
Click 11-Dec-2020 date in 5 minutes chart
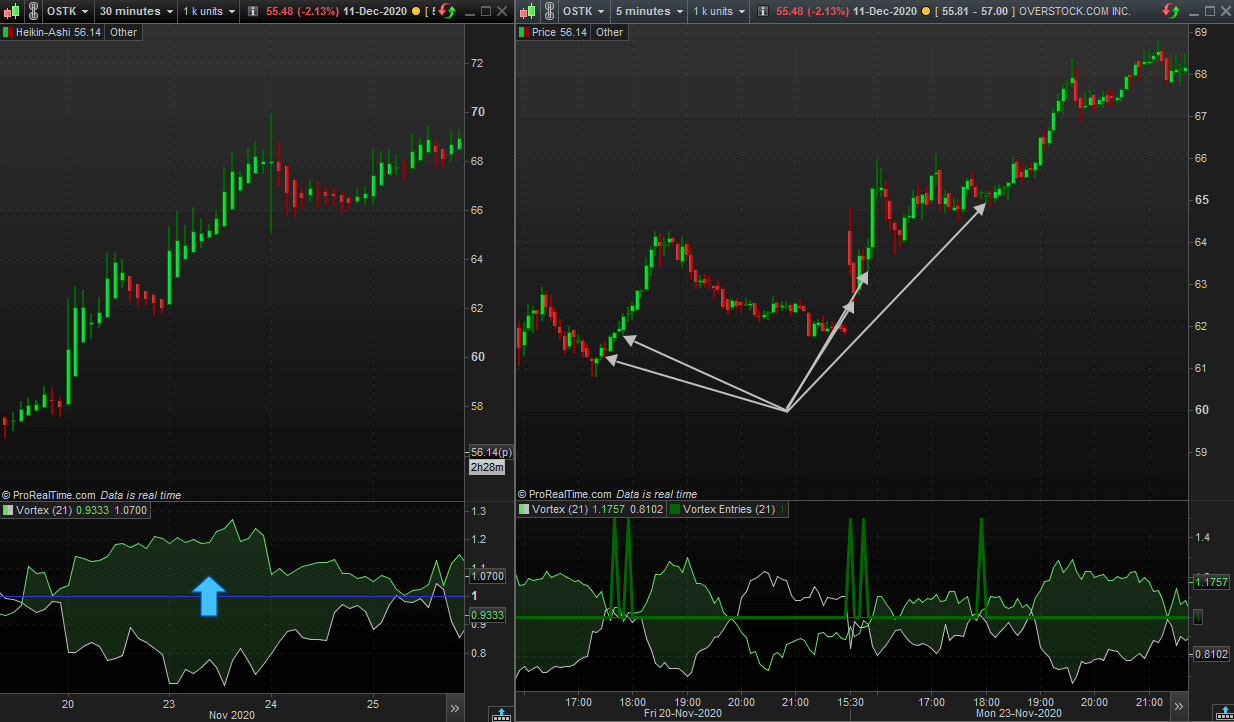coord(887,11)
